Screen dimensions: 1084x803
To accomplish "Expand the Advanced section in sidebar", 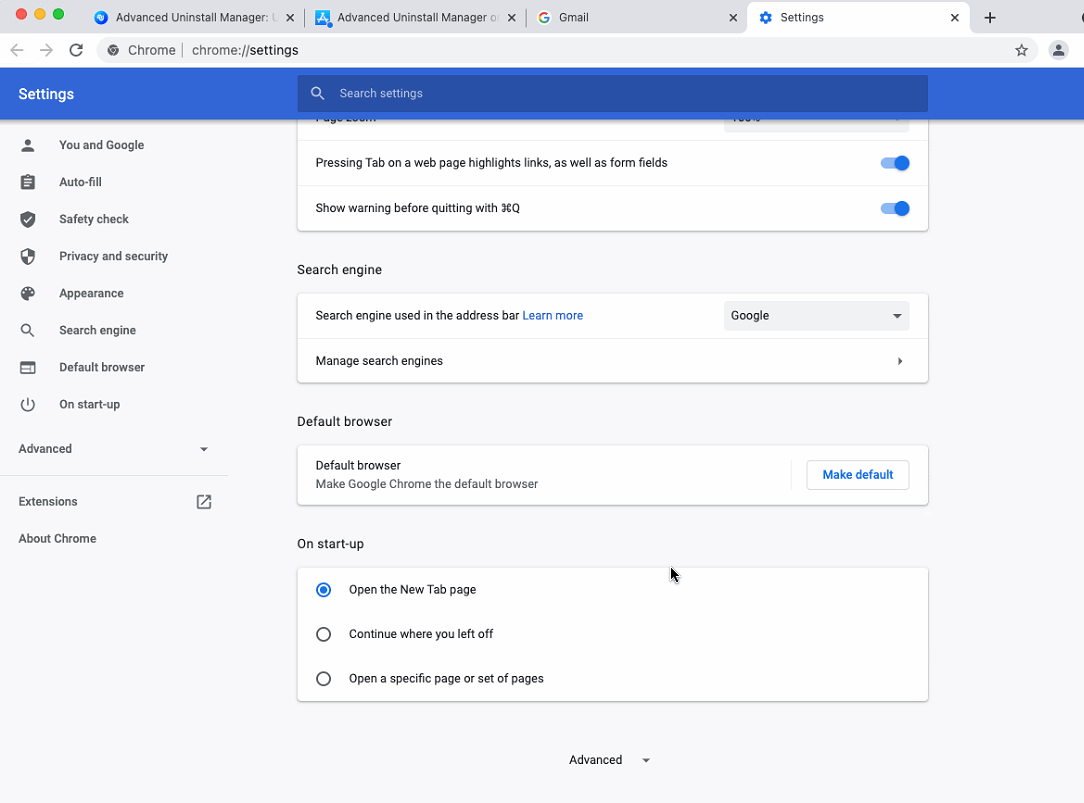I will coord(114,449).
